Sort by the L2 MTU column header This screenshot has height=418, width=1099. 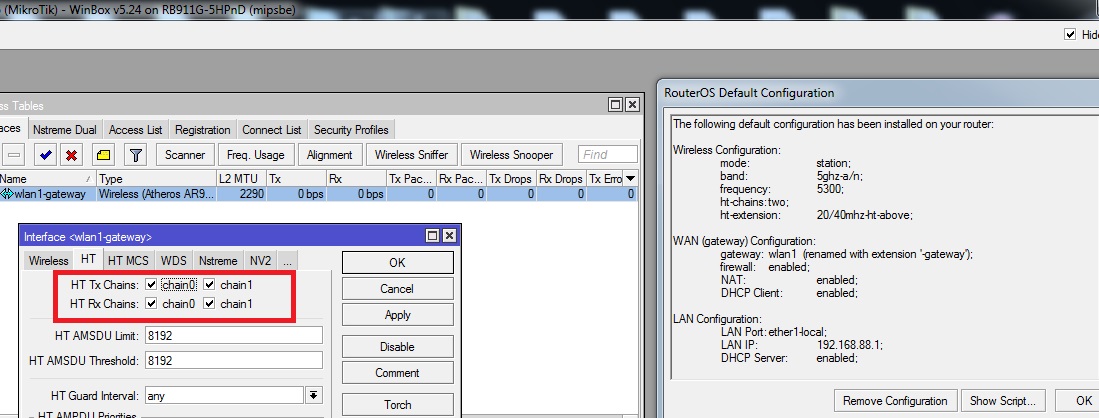[242, 179]
